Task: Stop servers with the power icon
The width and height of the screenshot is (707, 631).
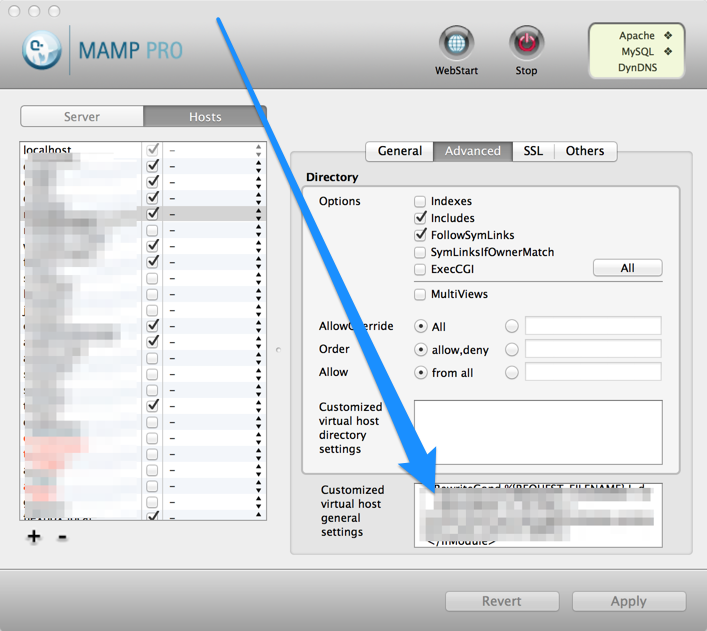Action: tap(526, 43)
